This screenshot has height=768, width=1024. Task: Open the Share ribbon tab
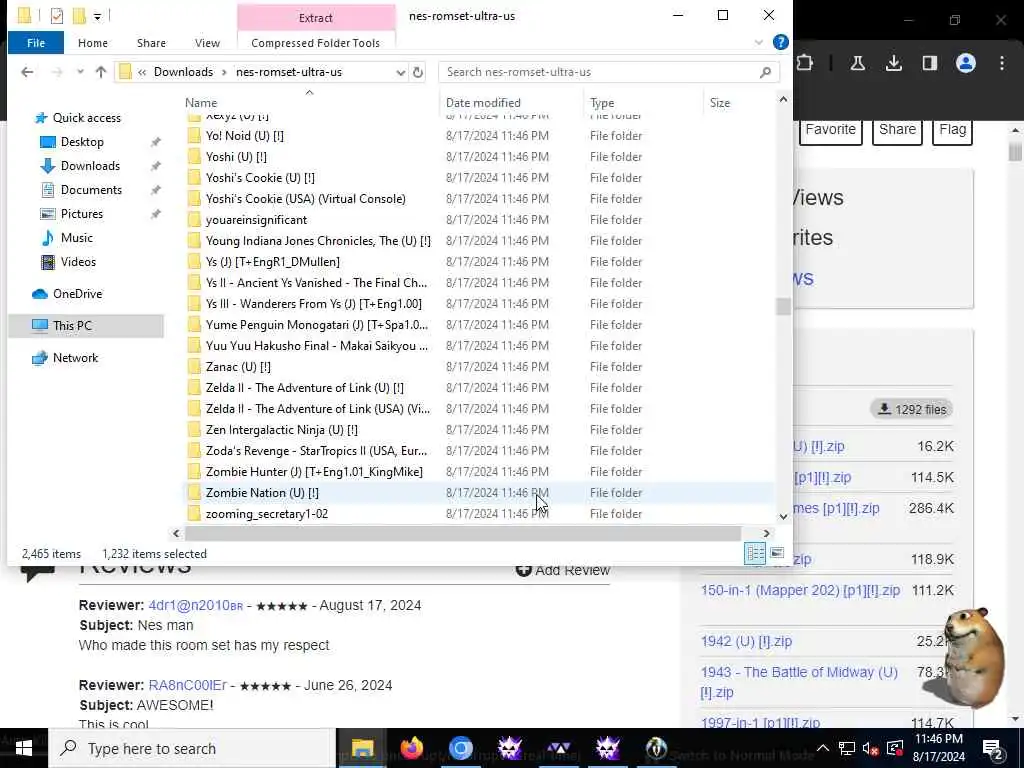[x=151, y=43]
